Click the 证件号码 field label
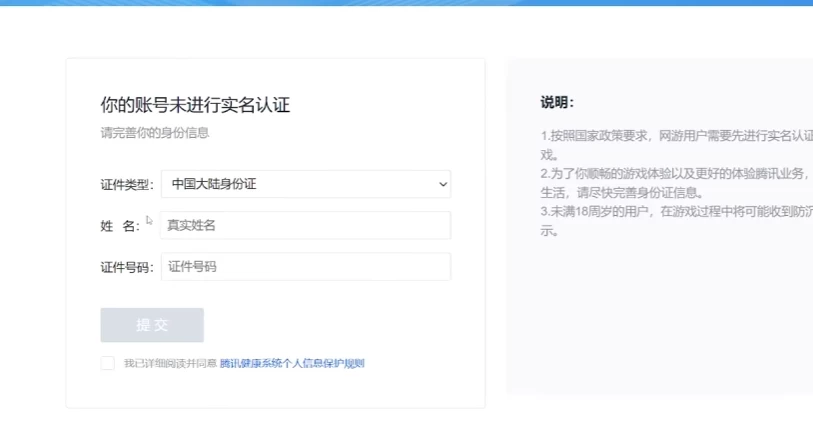813x431 pixels. (x=127, y=268)
